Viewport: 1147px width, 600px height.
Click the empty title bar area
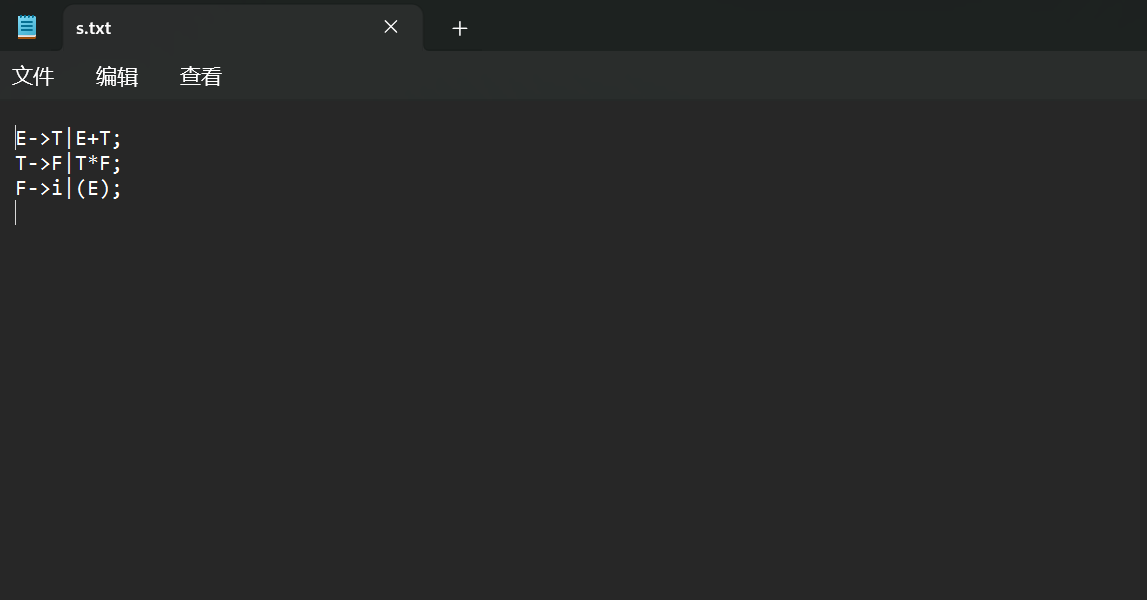tap(805, 26)
